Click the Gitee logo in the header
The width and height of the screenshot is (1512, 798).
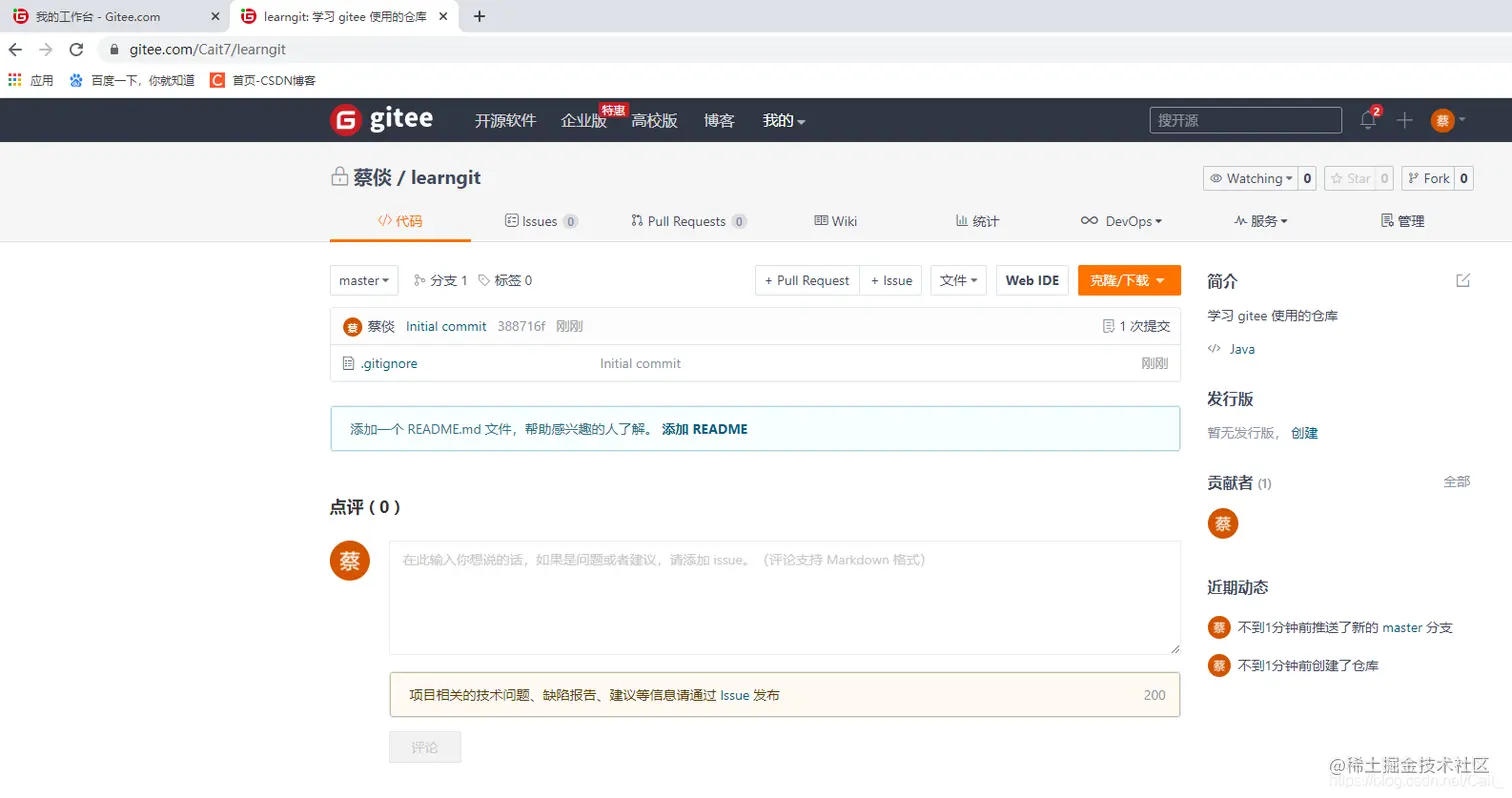coord(381,120)
